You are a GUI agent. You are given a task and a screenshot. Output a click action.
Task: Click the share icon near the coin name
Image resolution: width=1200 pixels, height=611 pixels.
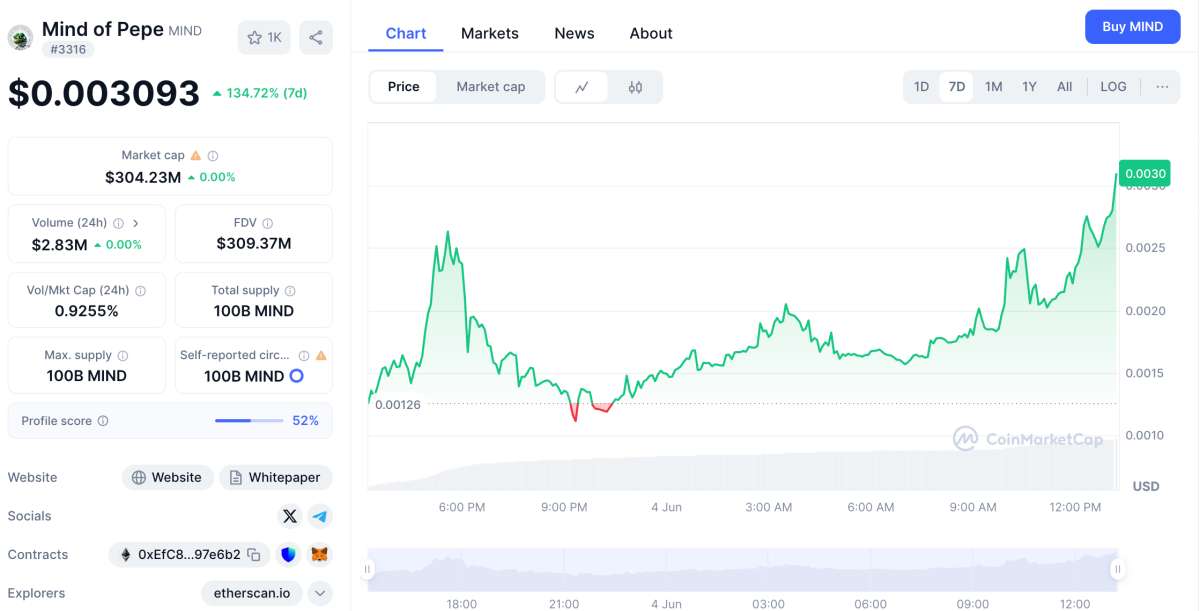coord(316,38)
